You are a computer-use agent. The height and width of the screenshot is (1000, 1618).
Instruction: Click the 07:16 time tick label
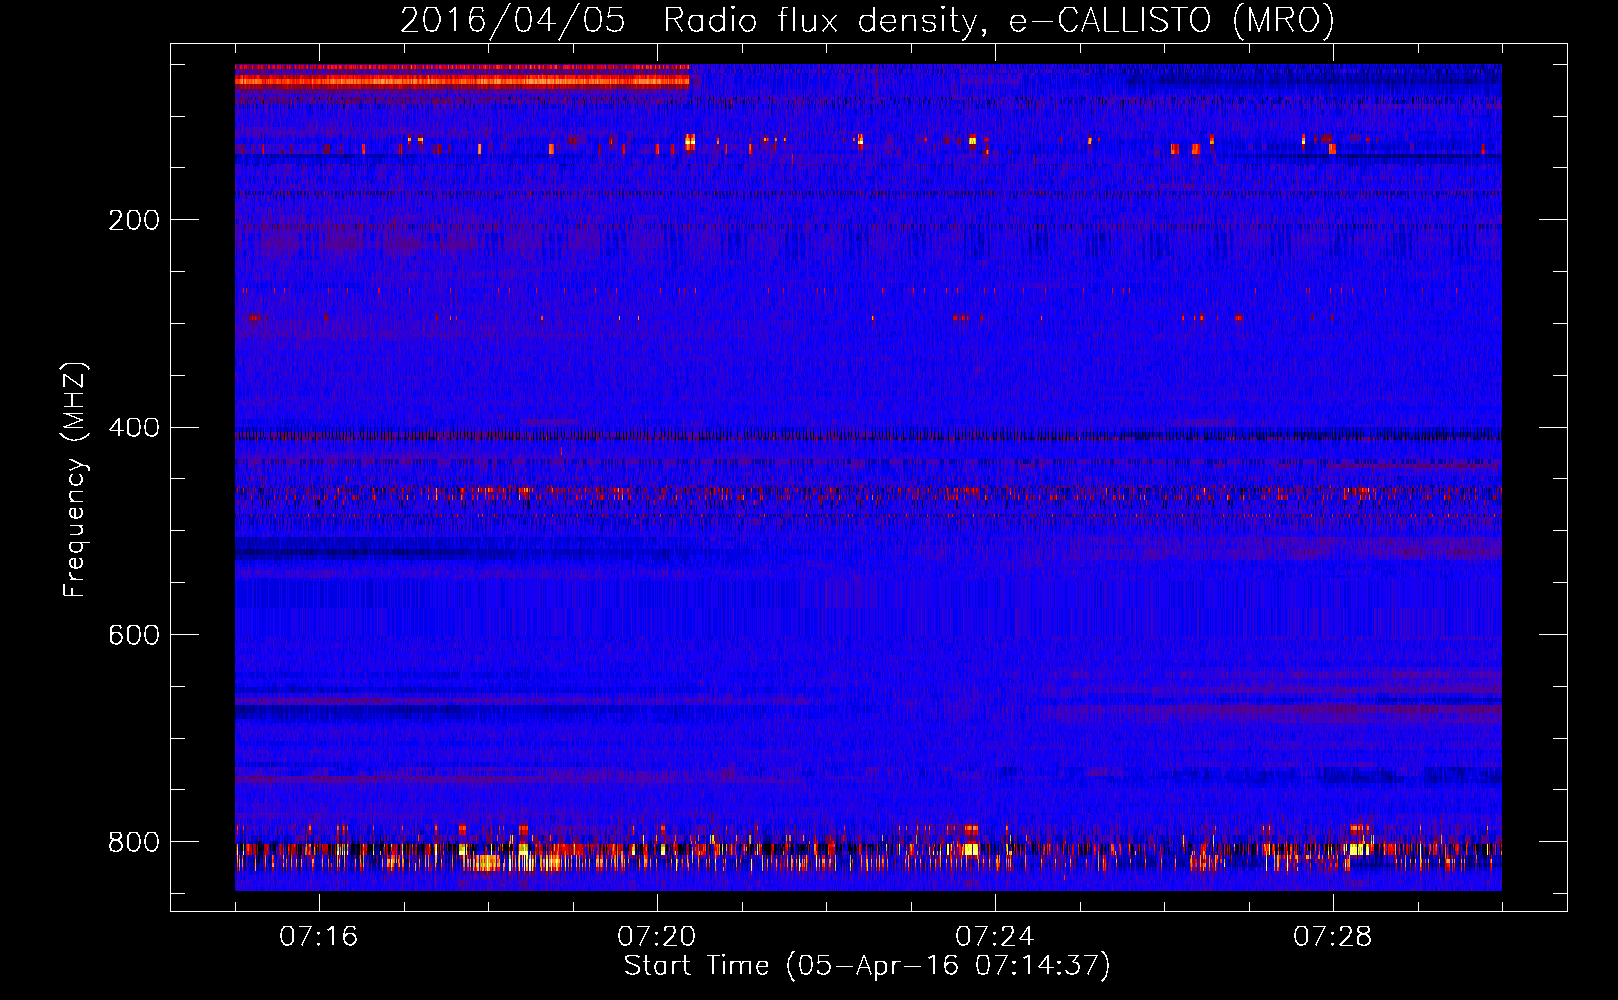click(319, 936)
